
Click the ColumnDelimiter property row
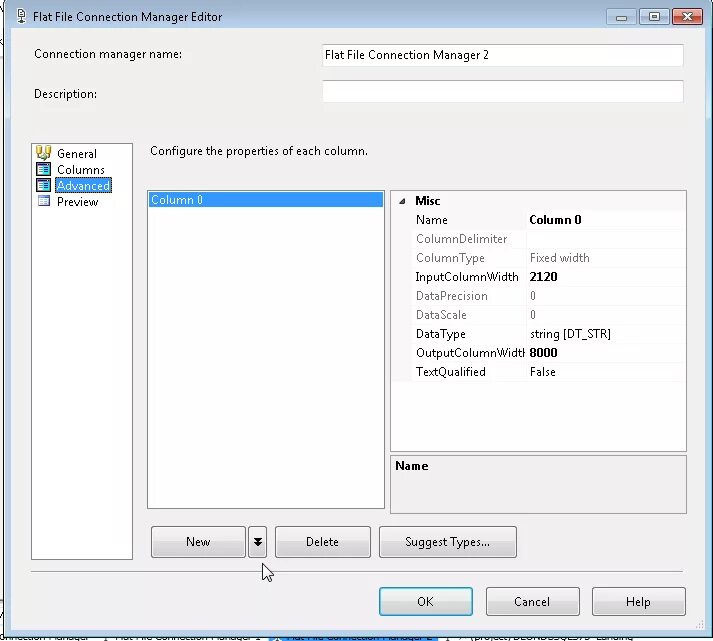pyautogui.click(x=548, y=239)
